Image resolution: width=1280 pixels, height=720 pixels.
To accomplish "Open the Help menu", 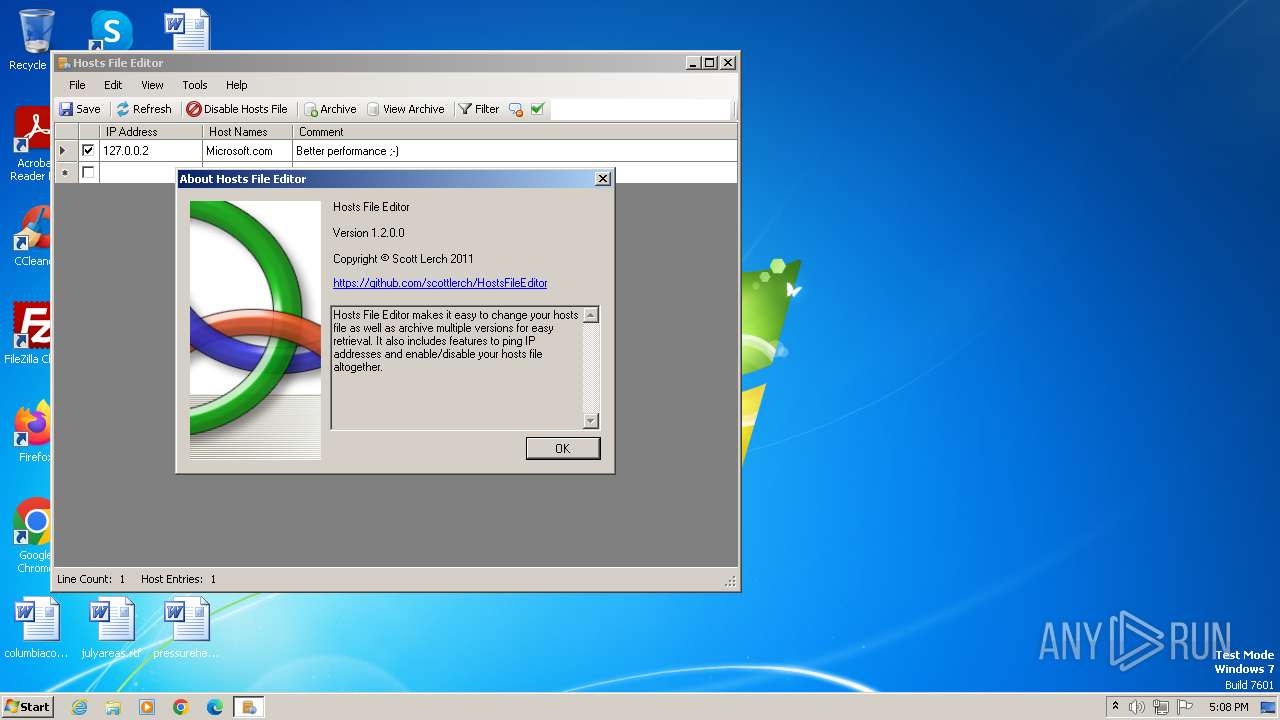I will pos(236,85).
